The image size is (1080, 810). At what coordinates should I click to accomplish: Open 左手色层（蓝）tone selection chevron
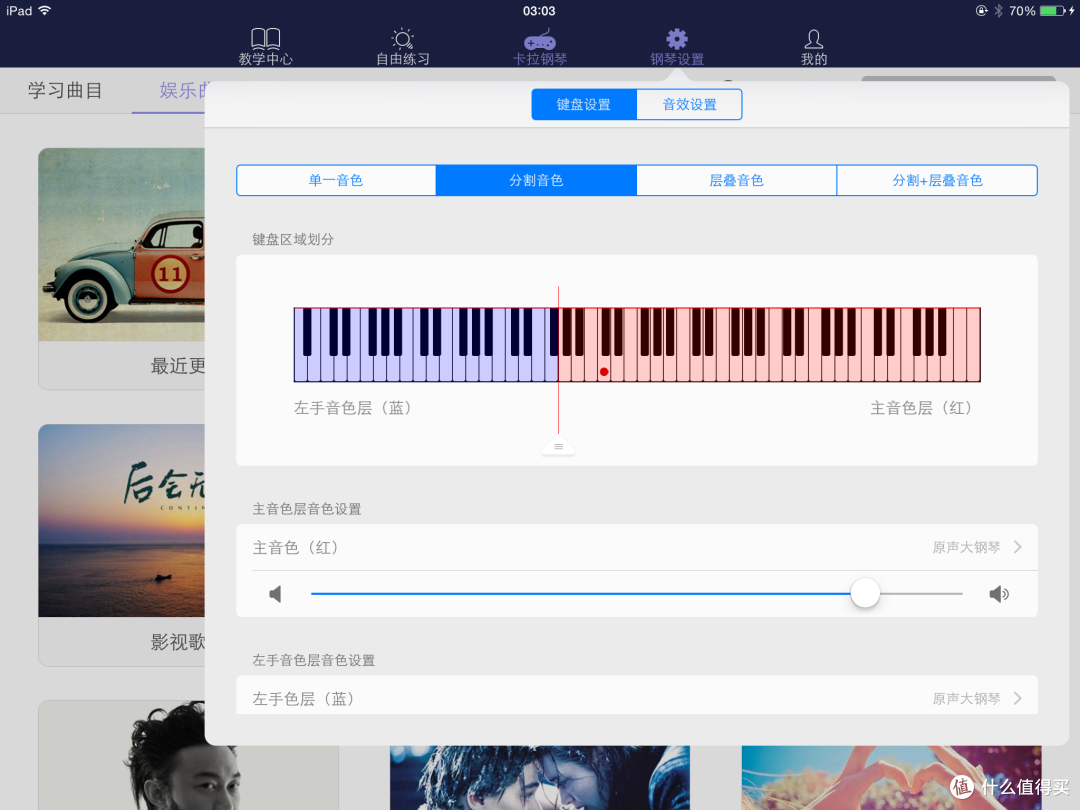(1018, 698)
